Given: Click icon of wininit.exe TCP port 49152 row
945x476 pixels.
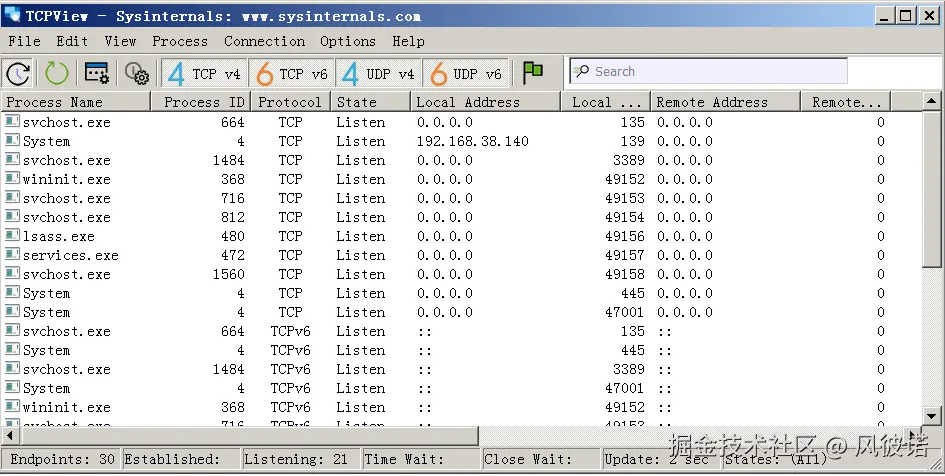Looking at the screenshot, I should click(12, 178).
